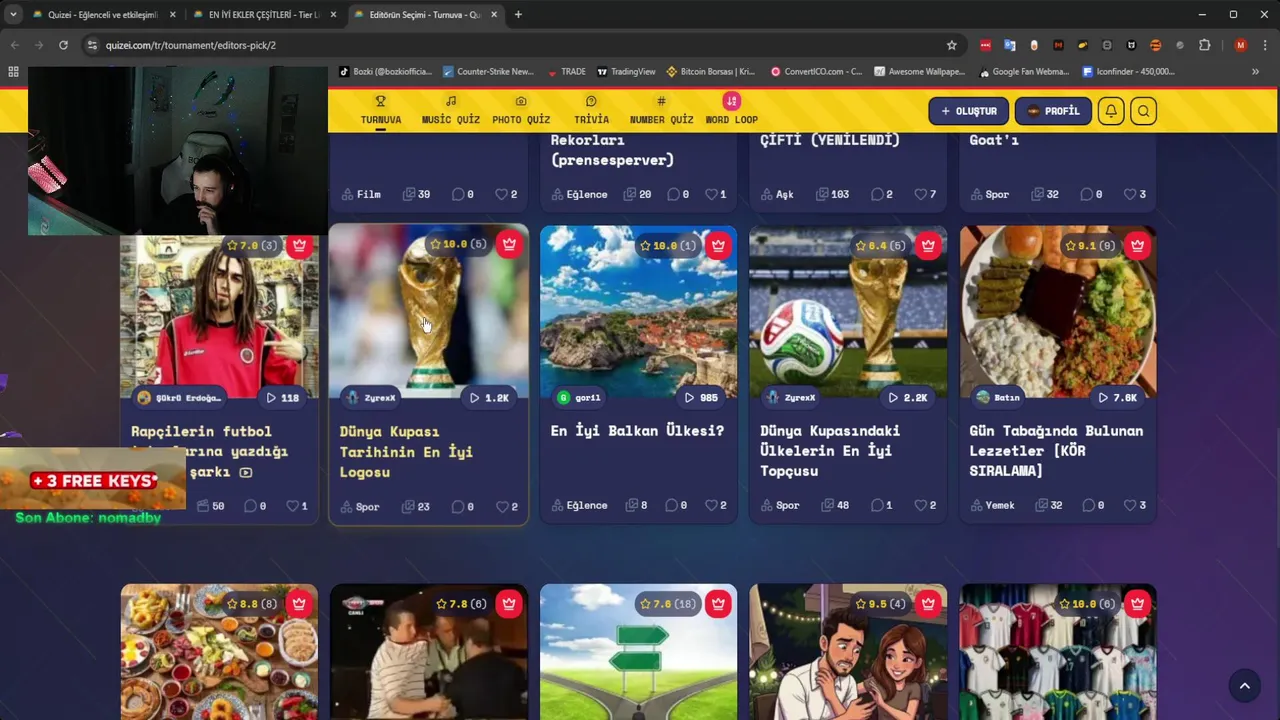Click crown badge on En İyi Topçusu card
Image resolution: width=1280 pixels, height=720 pixels.
point(928,245)
